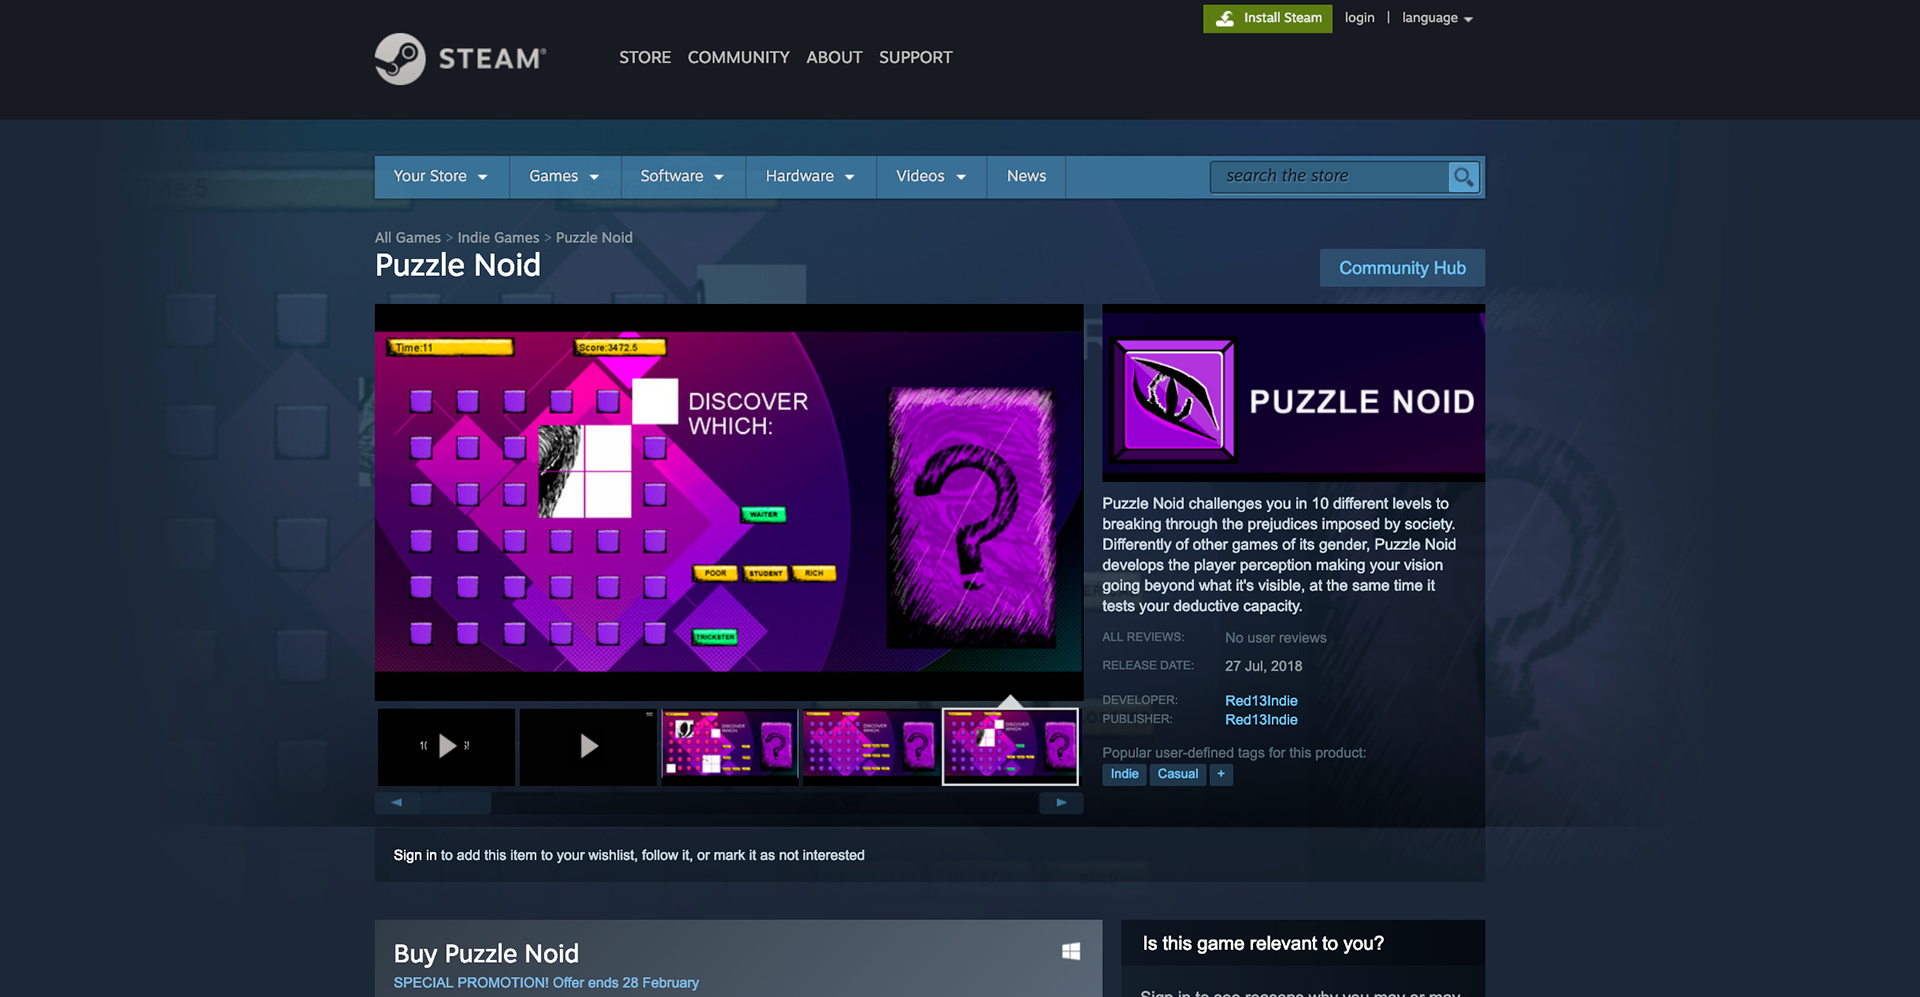This screenshot has width=1920, height=997.
Task: Expand the Hardware dropdown
Action: (811, 176)
